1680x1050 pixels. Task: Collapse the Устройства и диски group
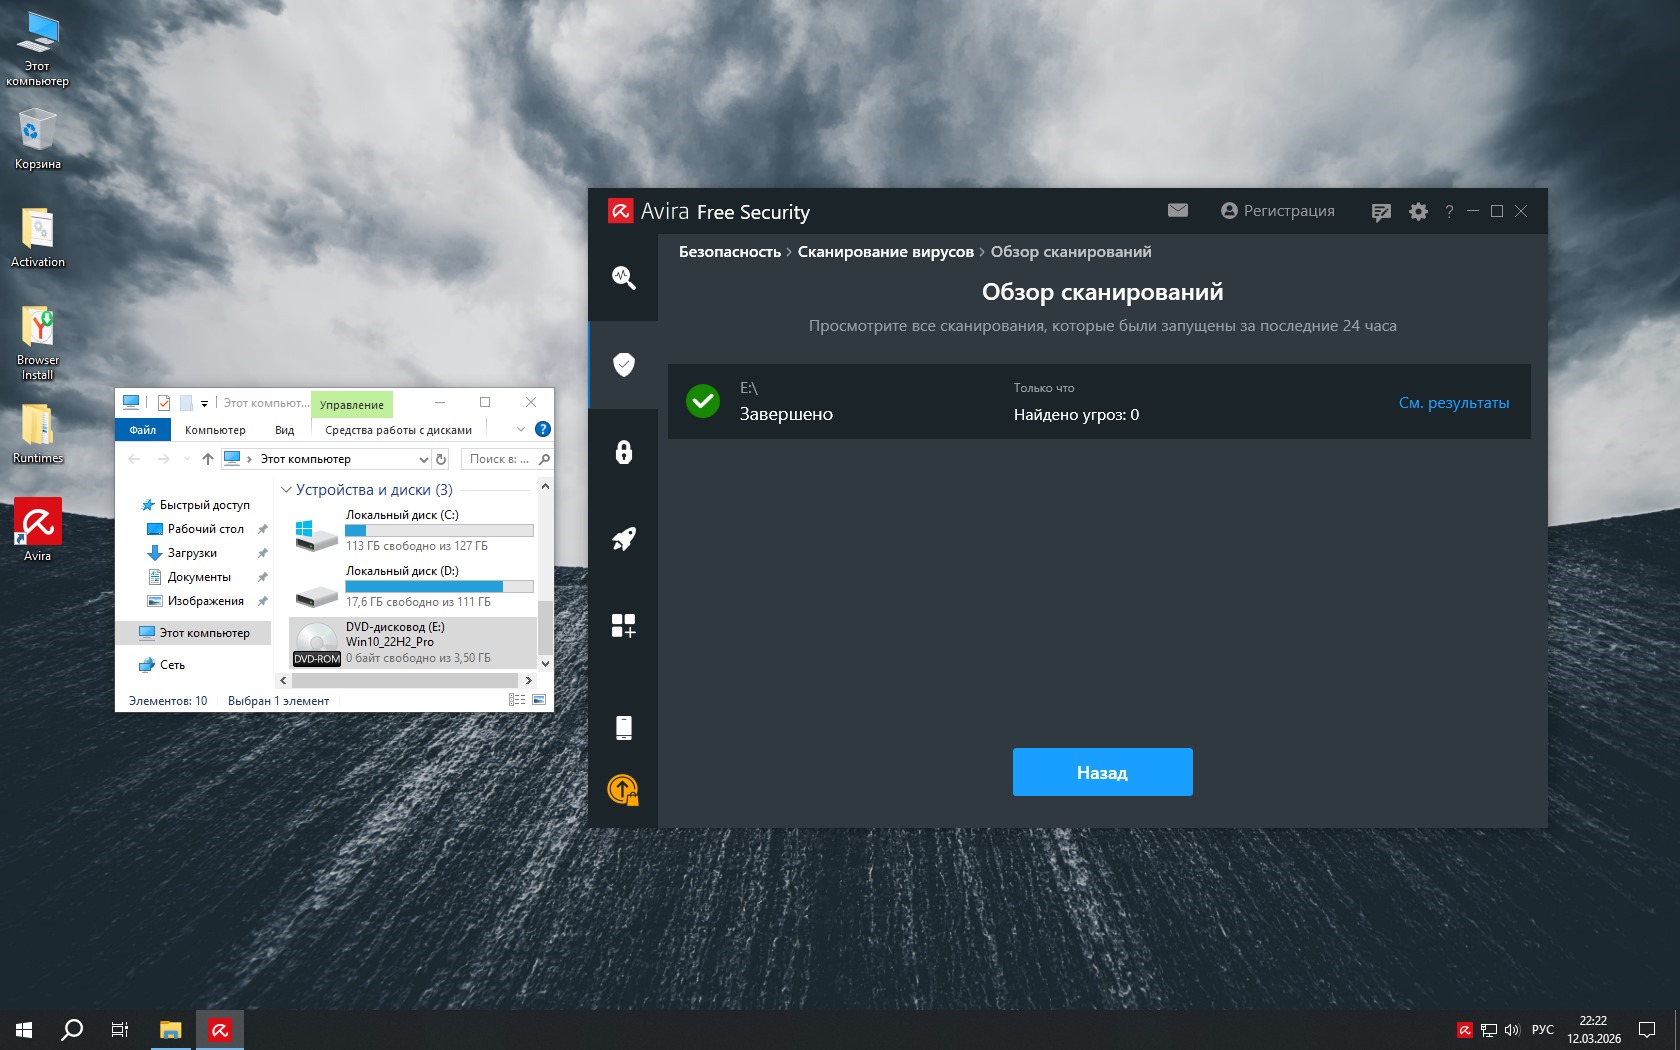pos(287,490)
